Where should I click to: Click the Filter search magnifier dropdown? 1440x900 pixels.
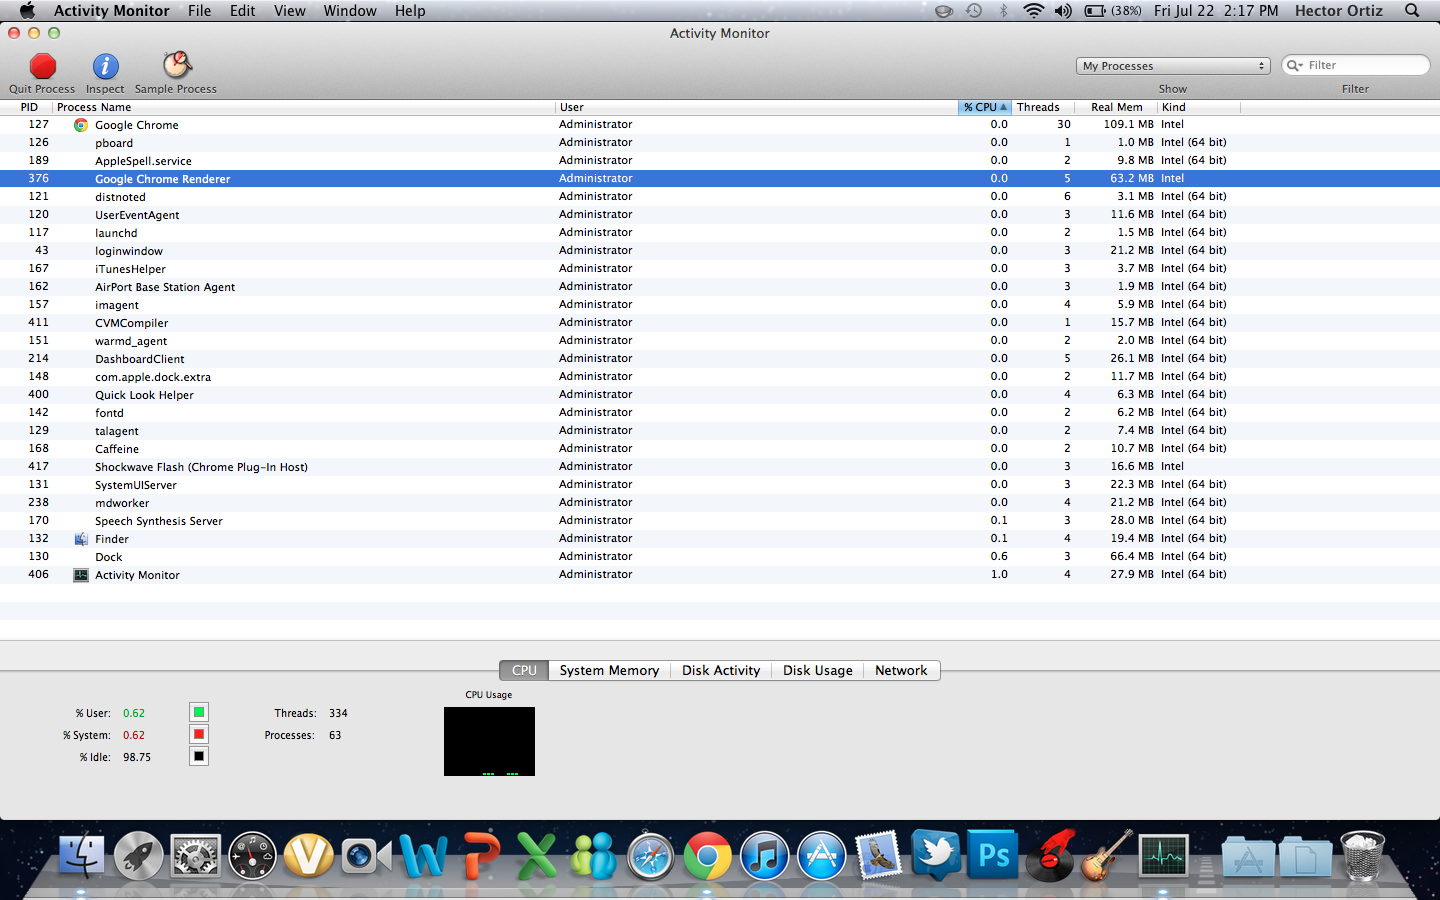coord(1294,65)
